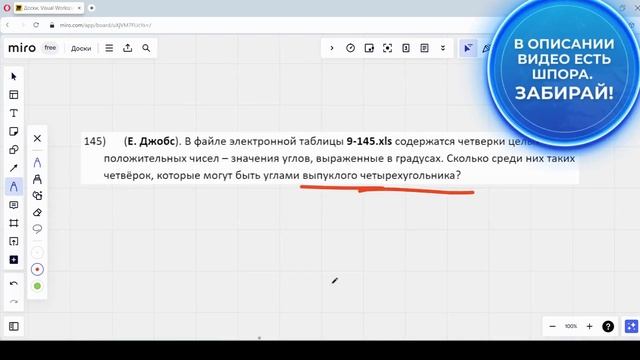
Task: Reload the browser page
Action: 36,25
